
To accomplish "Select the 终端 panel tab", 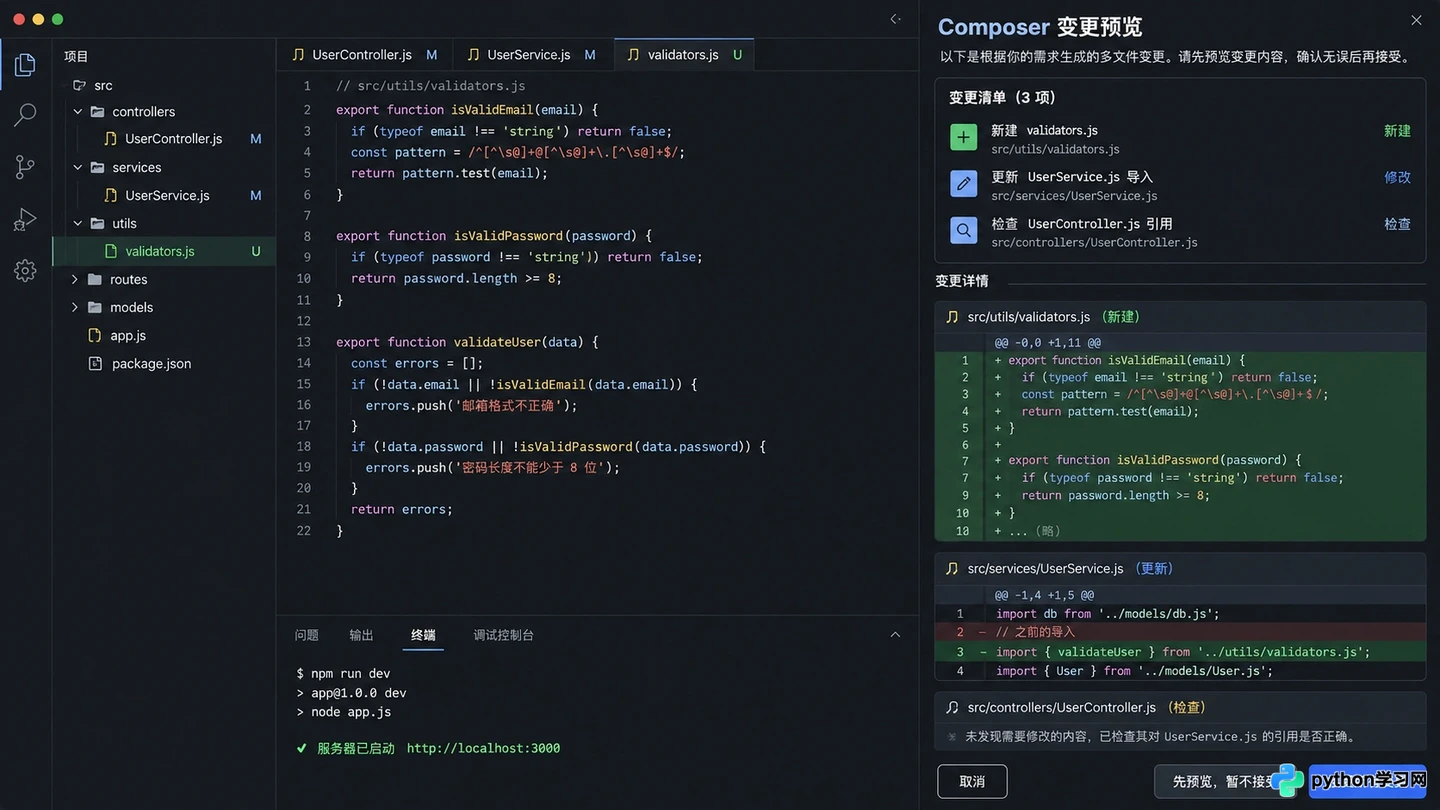I will coord(423,635).
